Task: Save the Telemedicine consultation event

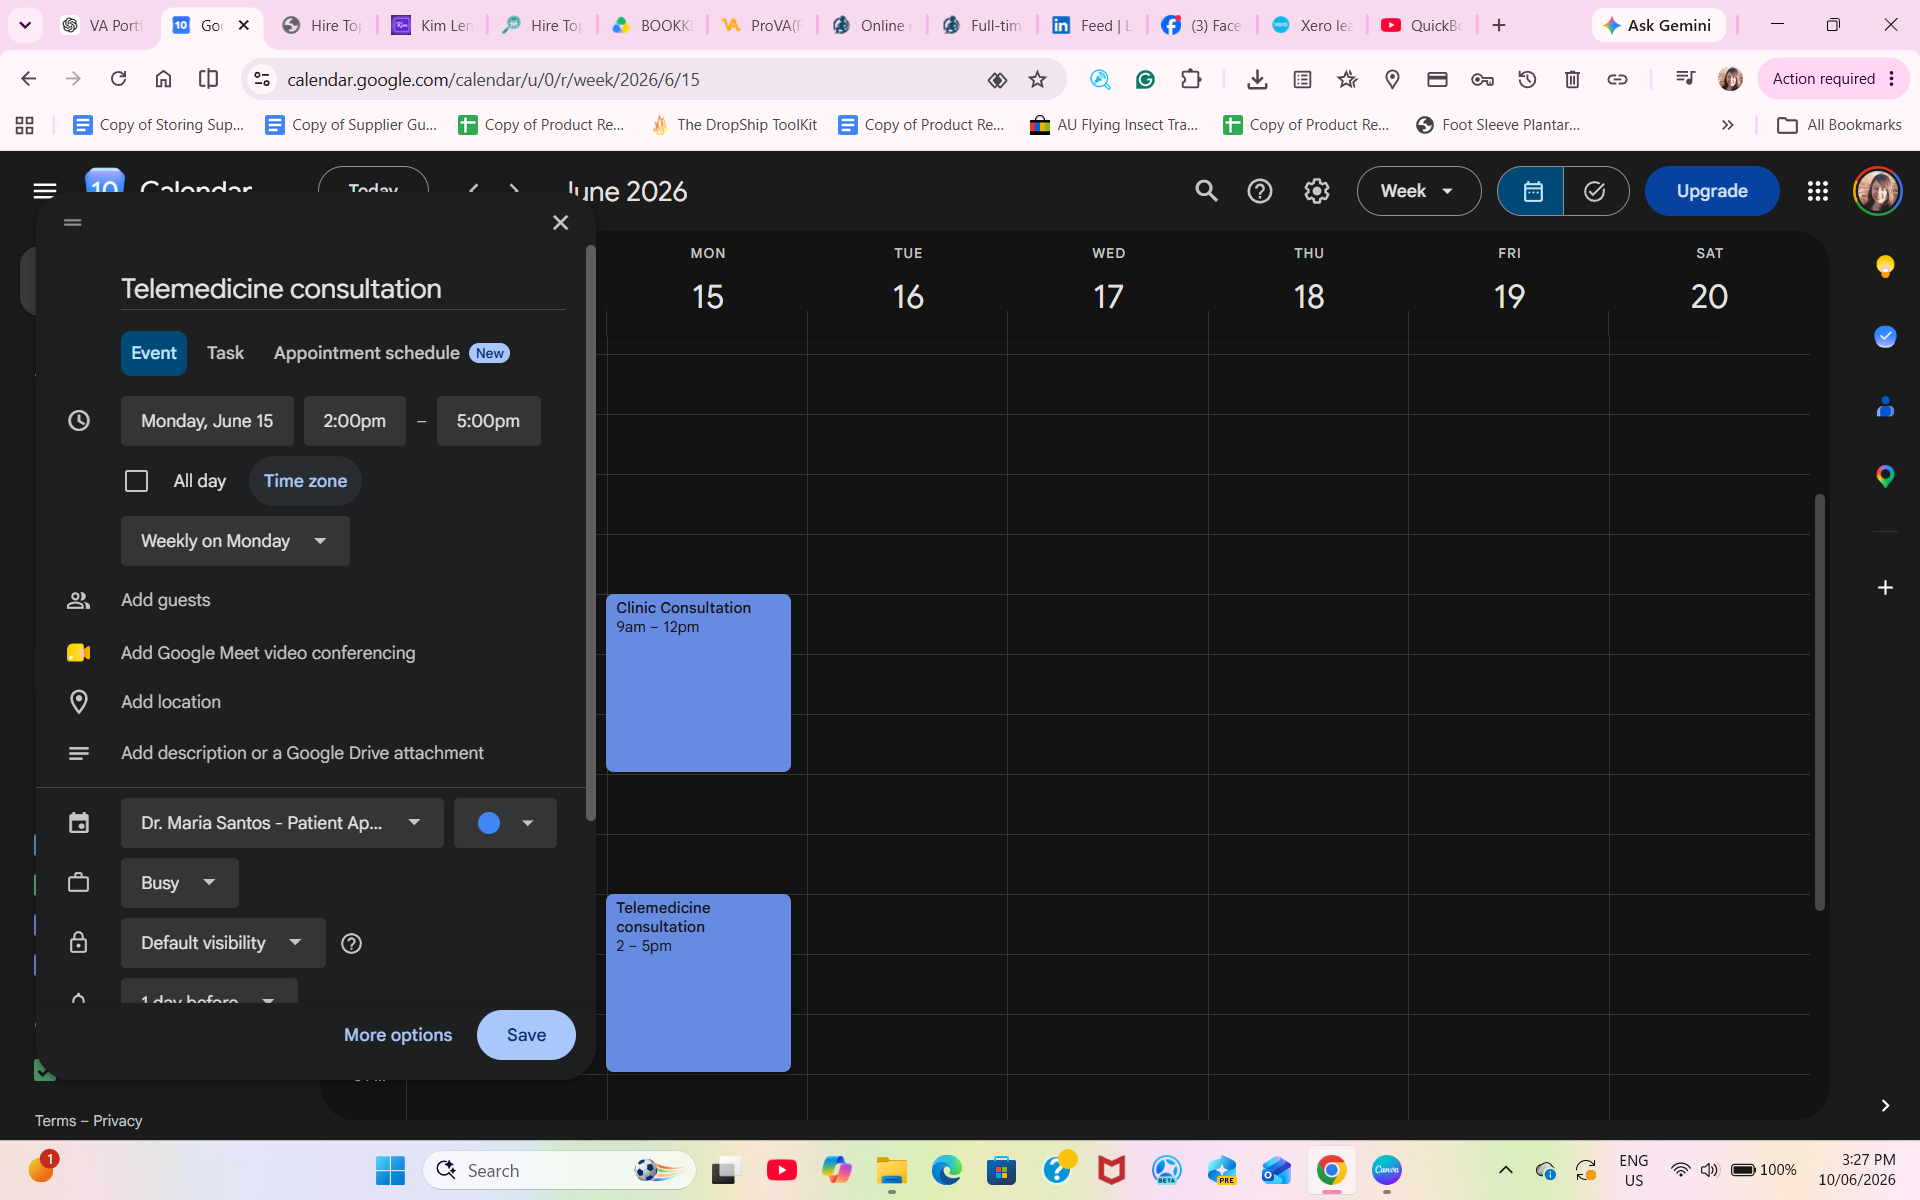Action: [526, 1035]
